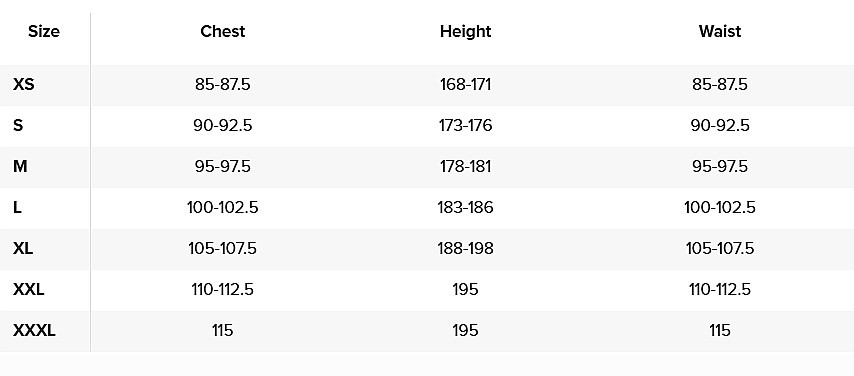
Task: Select the M size row label
Action: tap(20, 166)
